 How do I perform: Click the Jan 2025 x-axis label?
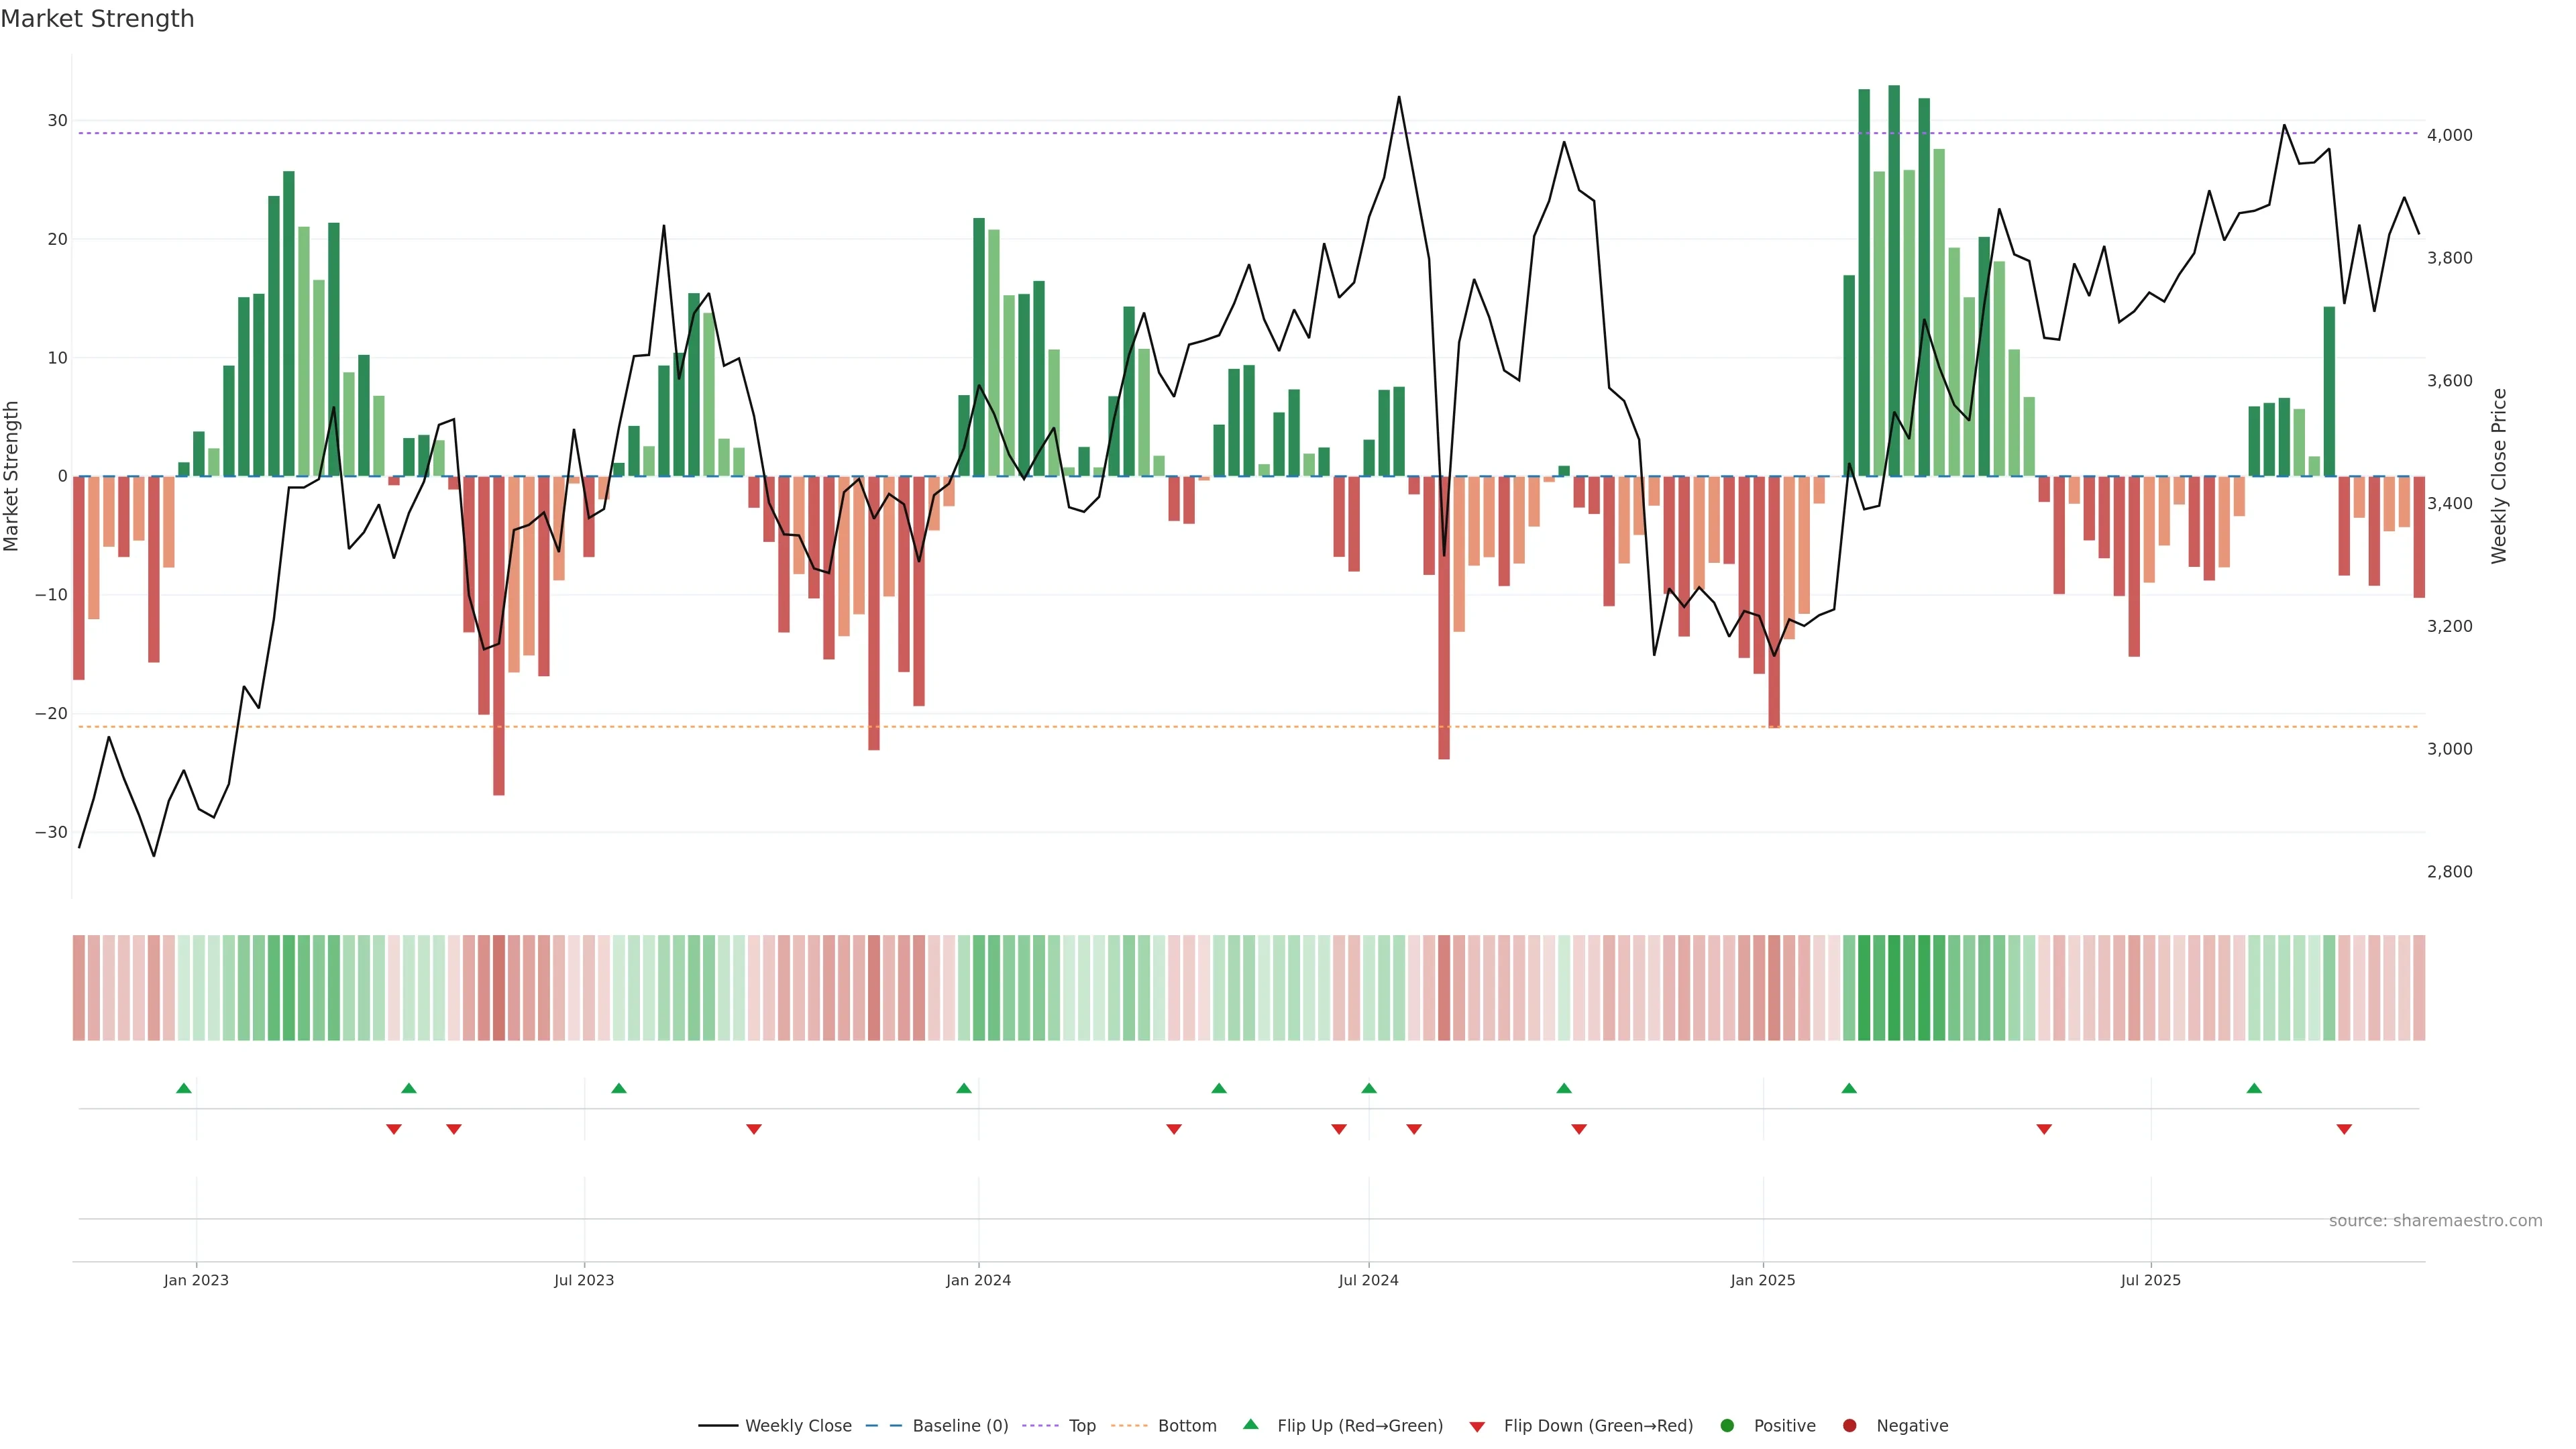click(x=1763, y=1280)
